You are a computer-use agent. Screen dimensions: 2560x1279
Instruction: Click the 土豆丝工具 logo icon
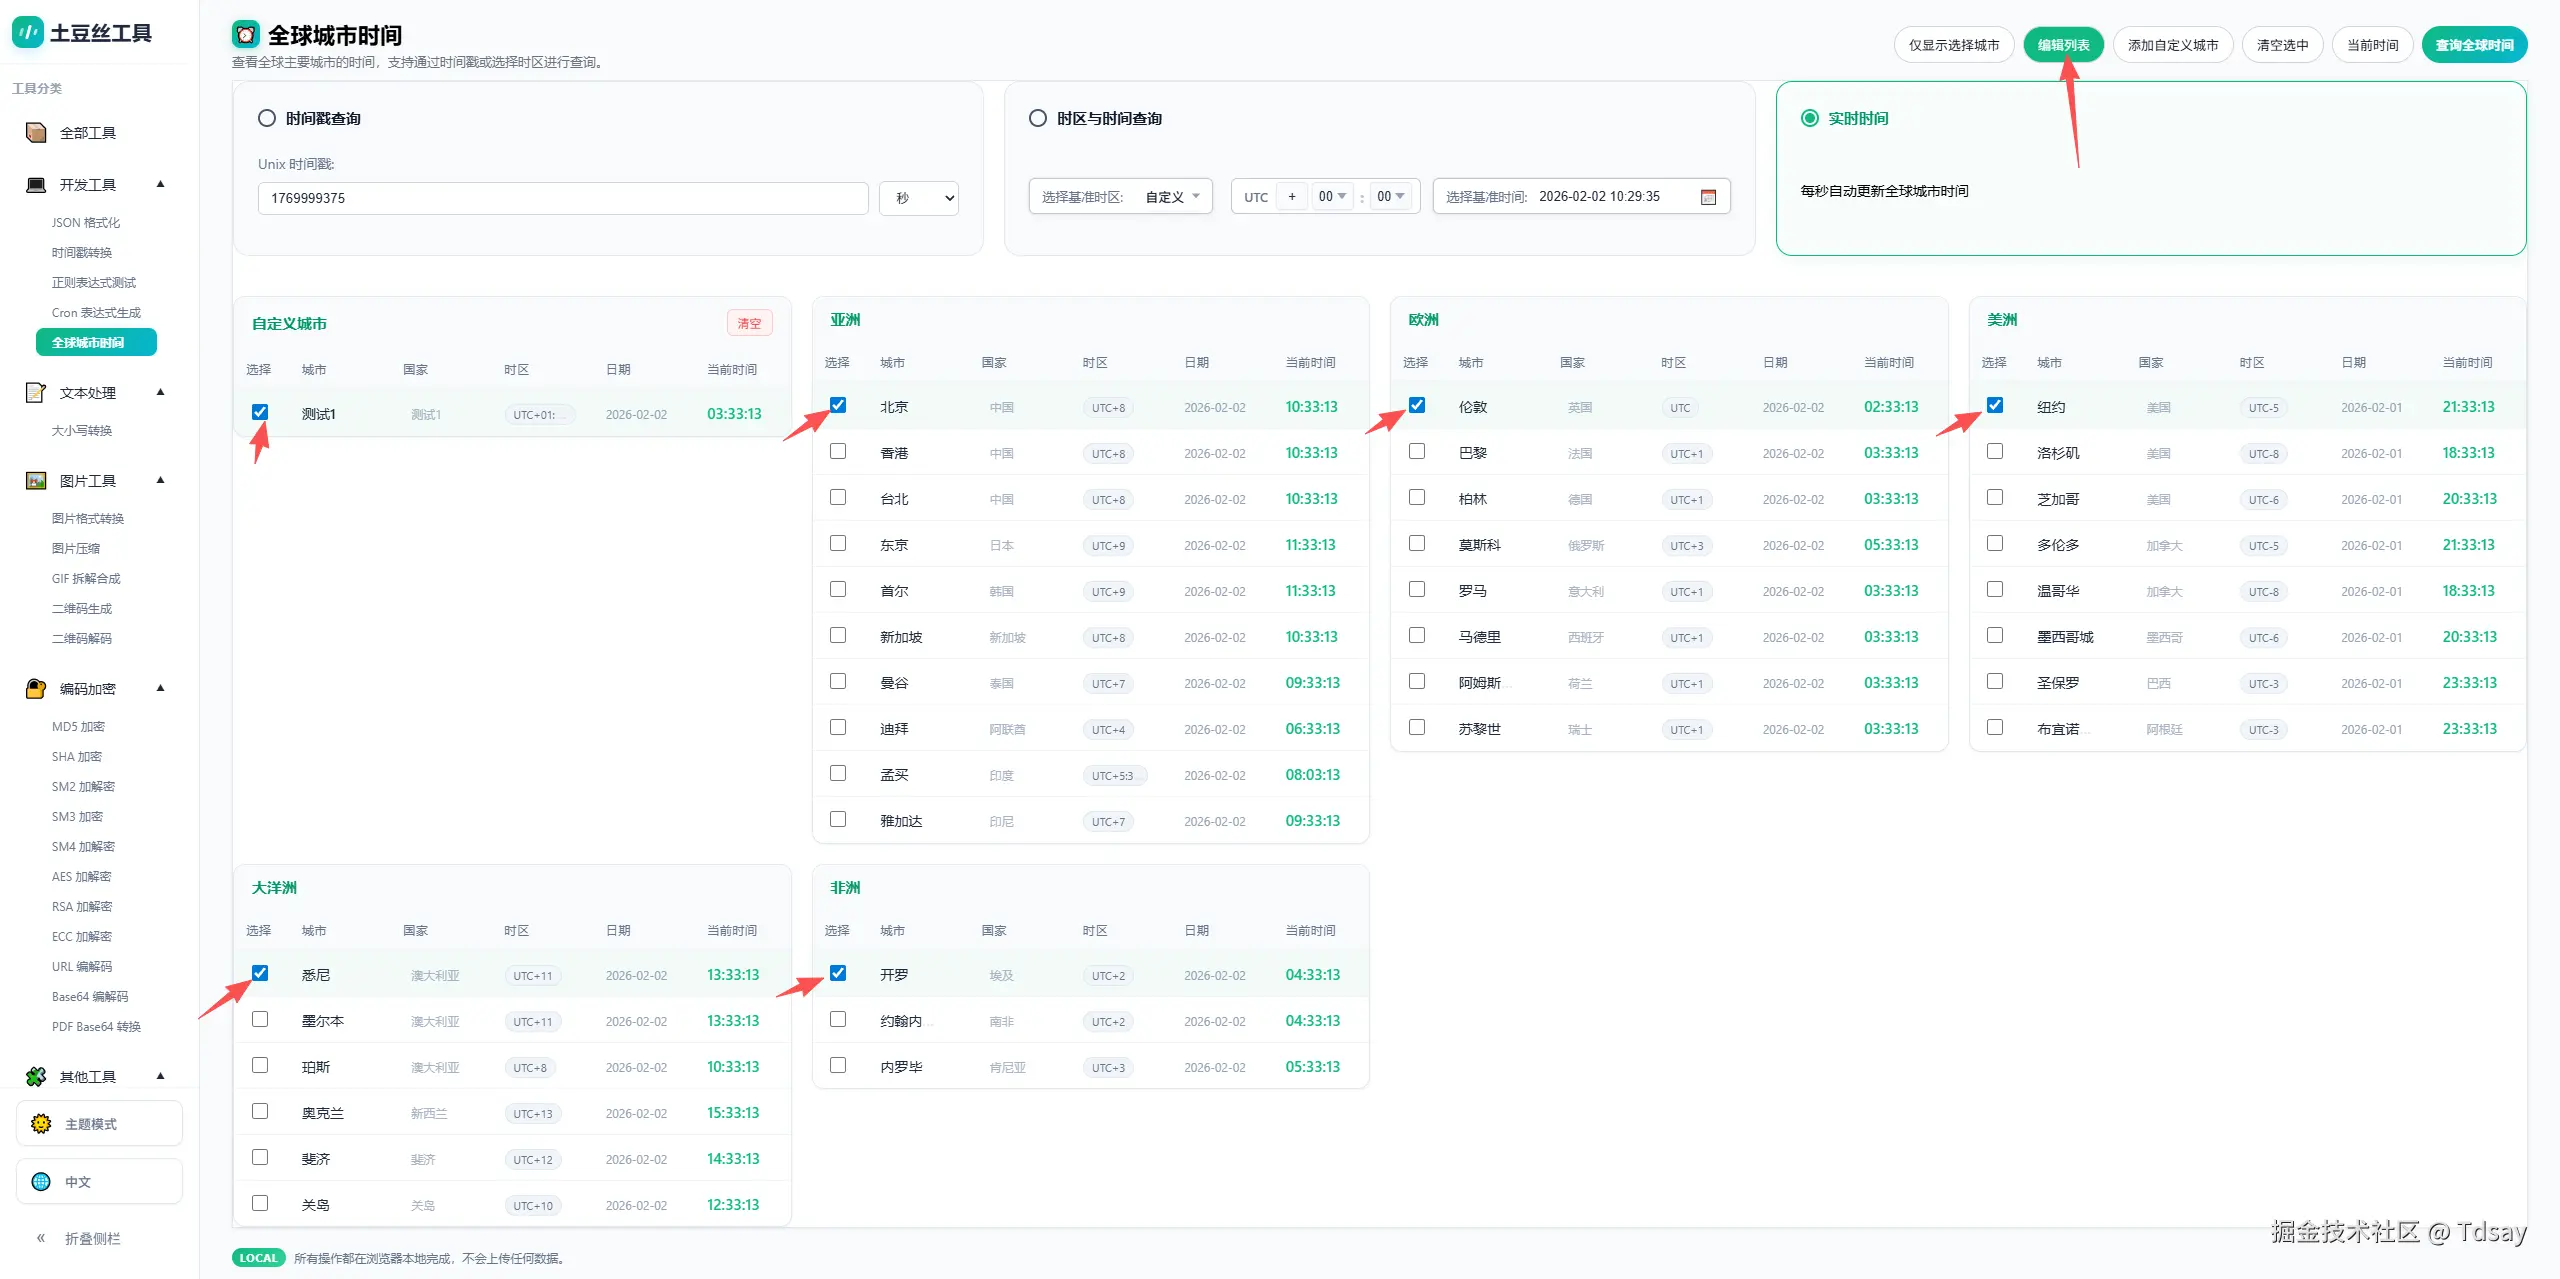coord(28,32)
